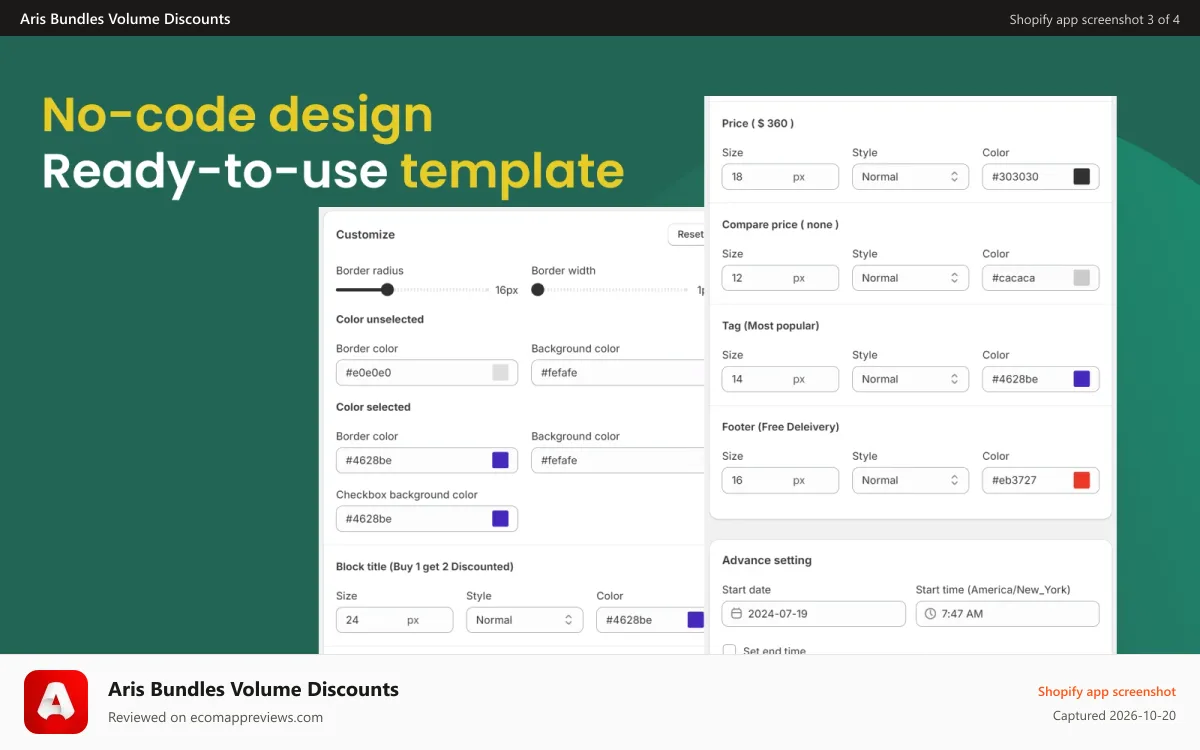Adjust the Border radius slider handle
The height and width of the screenshot is (750, 1200).
387,290
